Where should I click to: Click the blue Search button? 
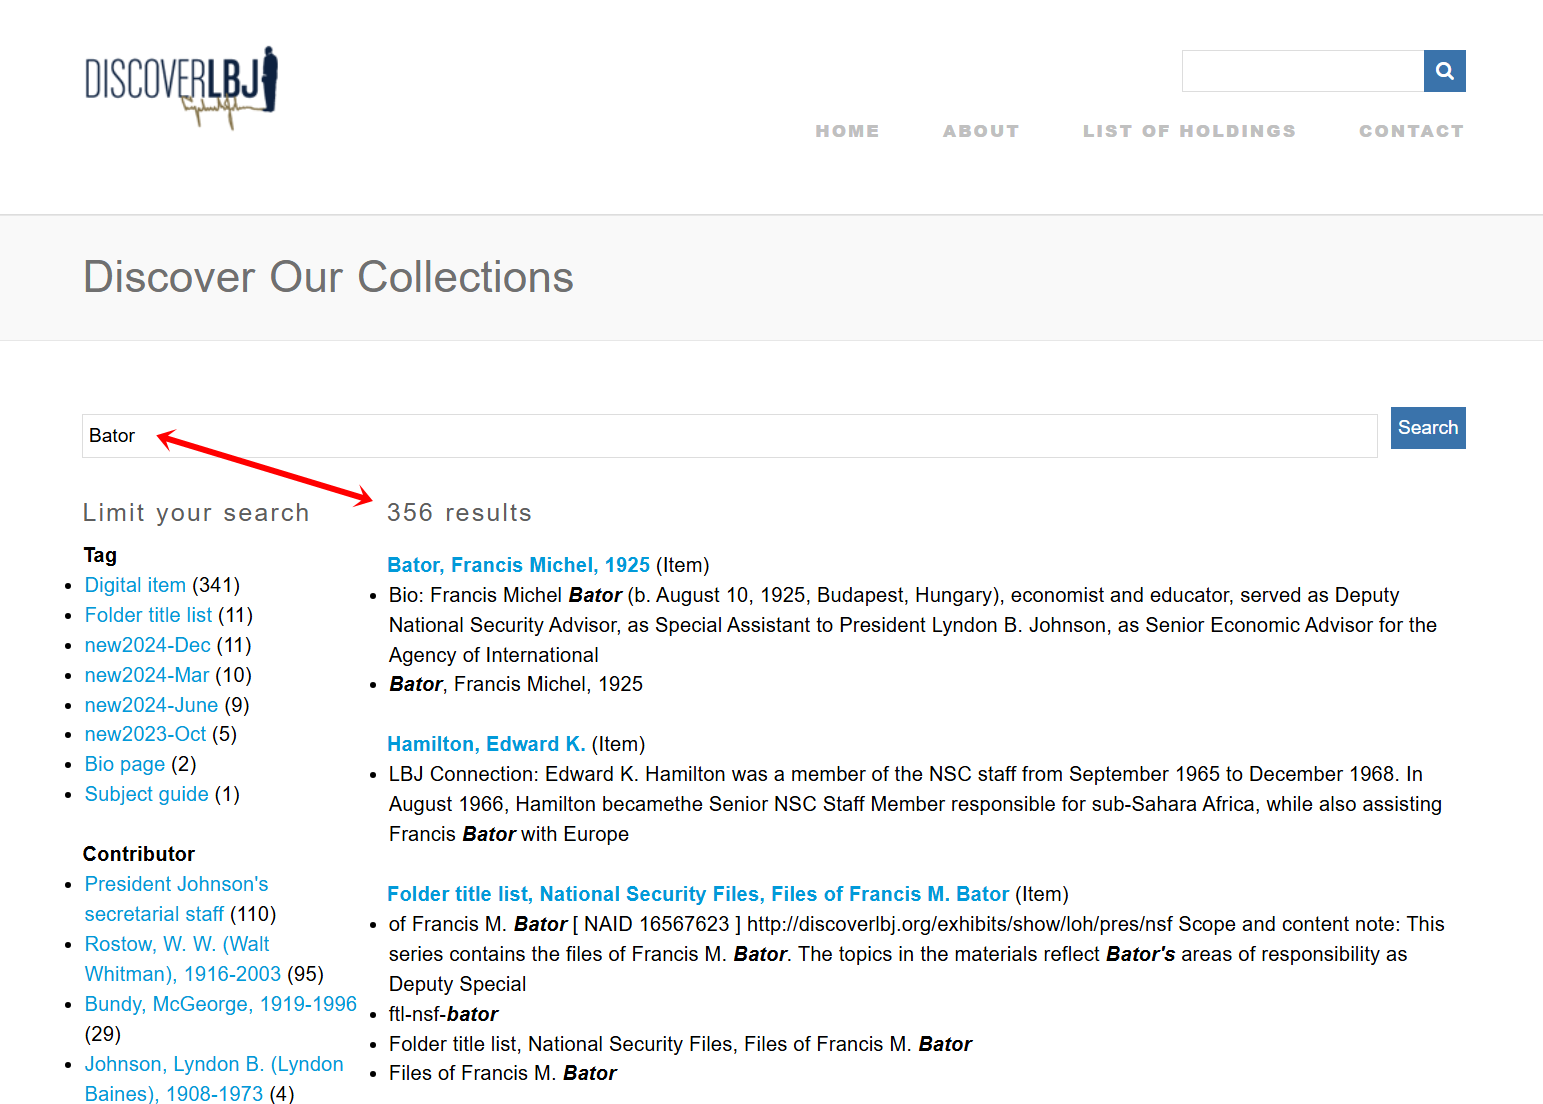[x=1428, y=428]
